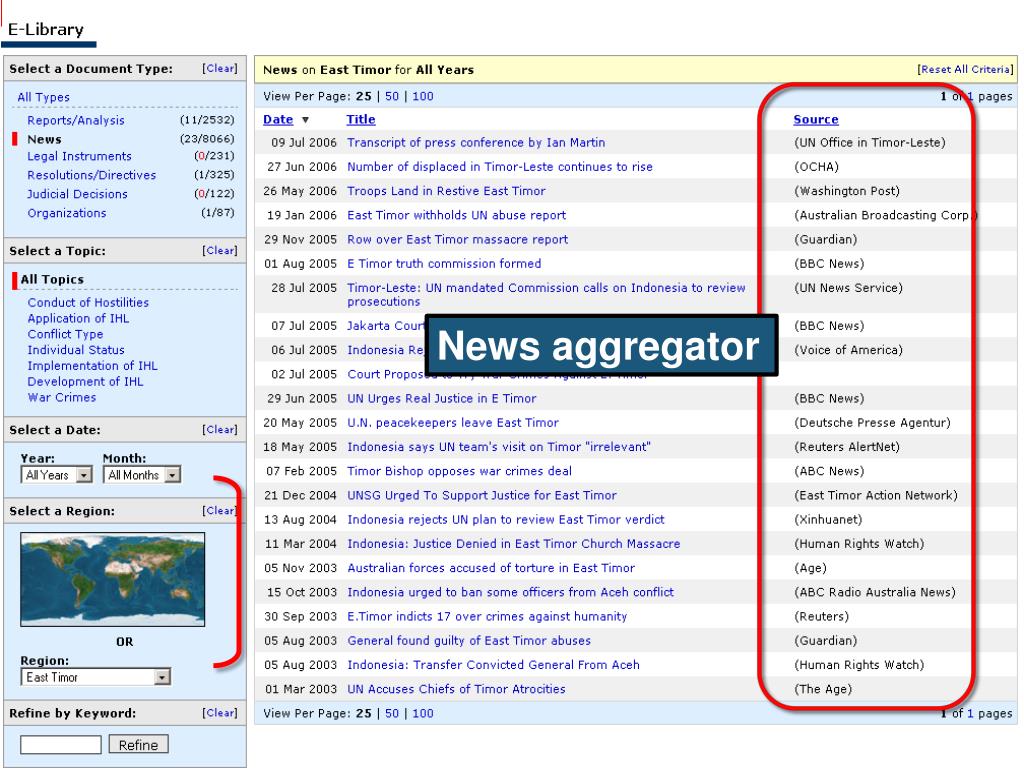Click into the keyword refine text field
1024x768 pixels.
click(60, 744)
